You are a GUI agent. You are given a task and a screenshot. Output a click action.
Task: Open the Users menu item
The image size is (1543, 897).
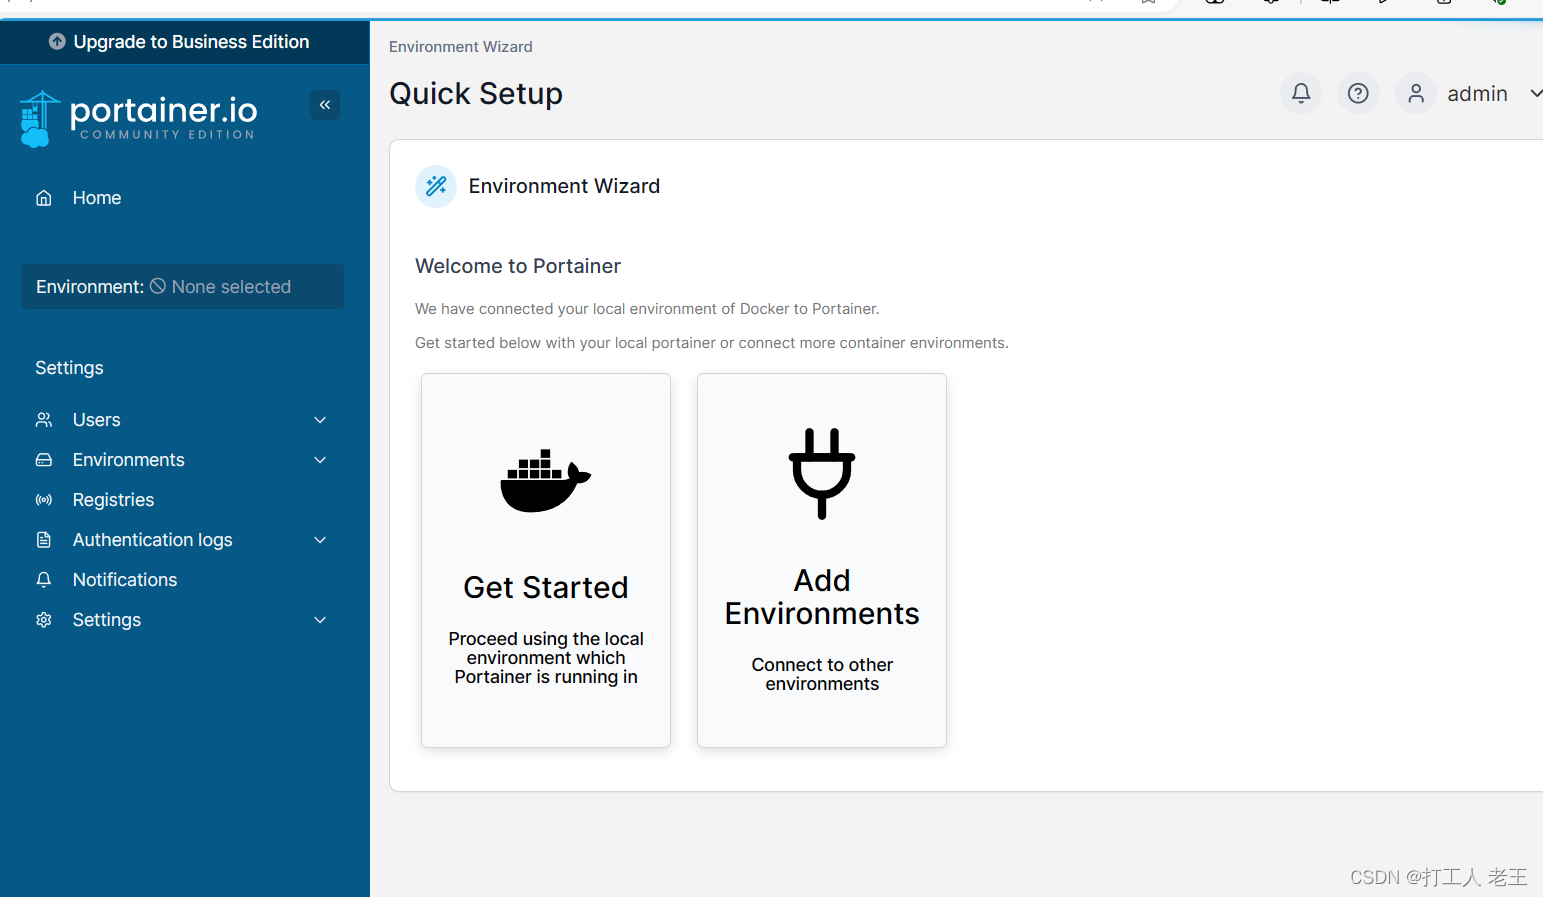click(97, 420)
